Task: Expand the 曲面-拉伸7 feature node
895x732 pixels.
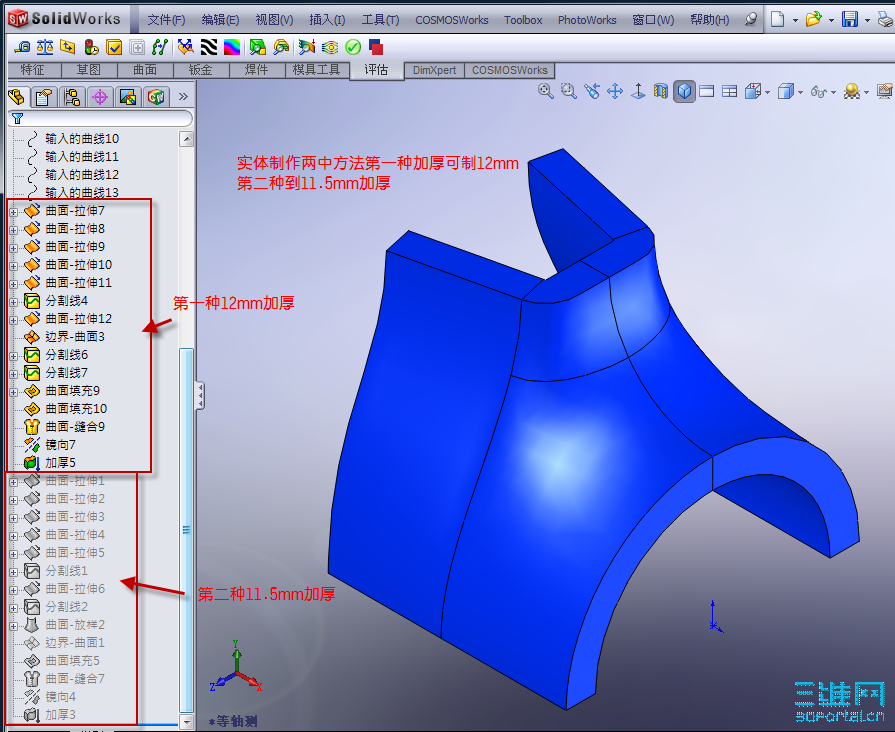Action: pos(14,212)
